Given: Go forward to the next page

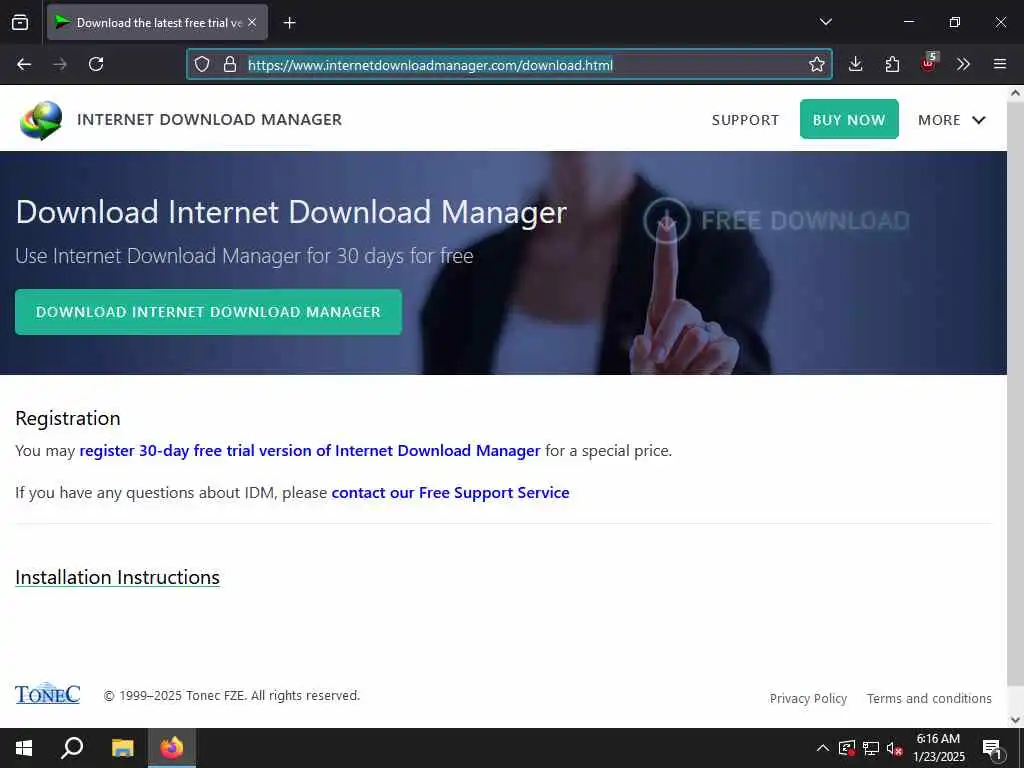Looking at the screenshot, I should click(60, 64).
